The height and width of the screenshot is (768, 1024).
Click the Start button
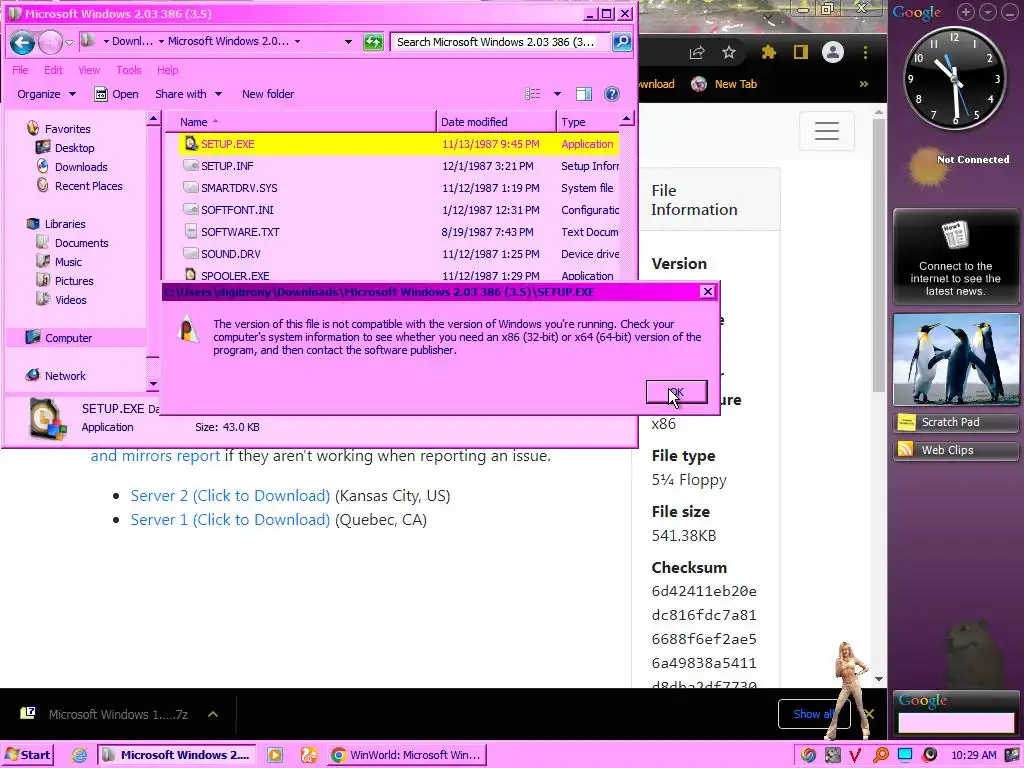click(x=28, y=755)
